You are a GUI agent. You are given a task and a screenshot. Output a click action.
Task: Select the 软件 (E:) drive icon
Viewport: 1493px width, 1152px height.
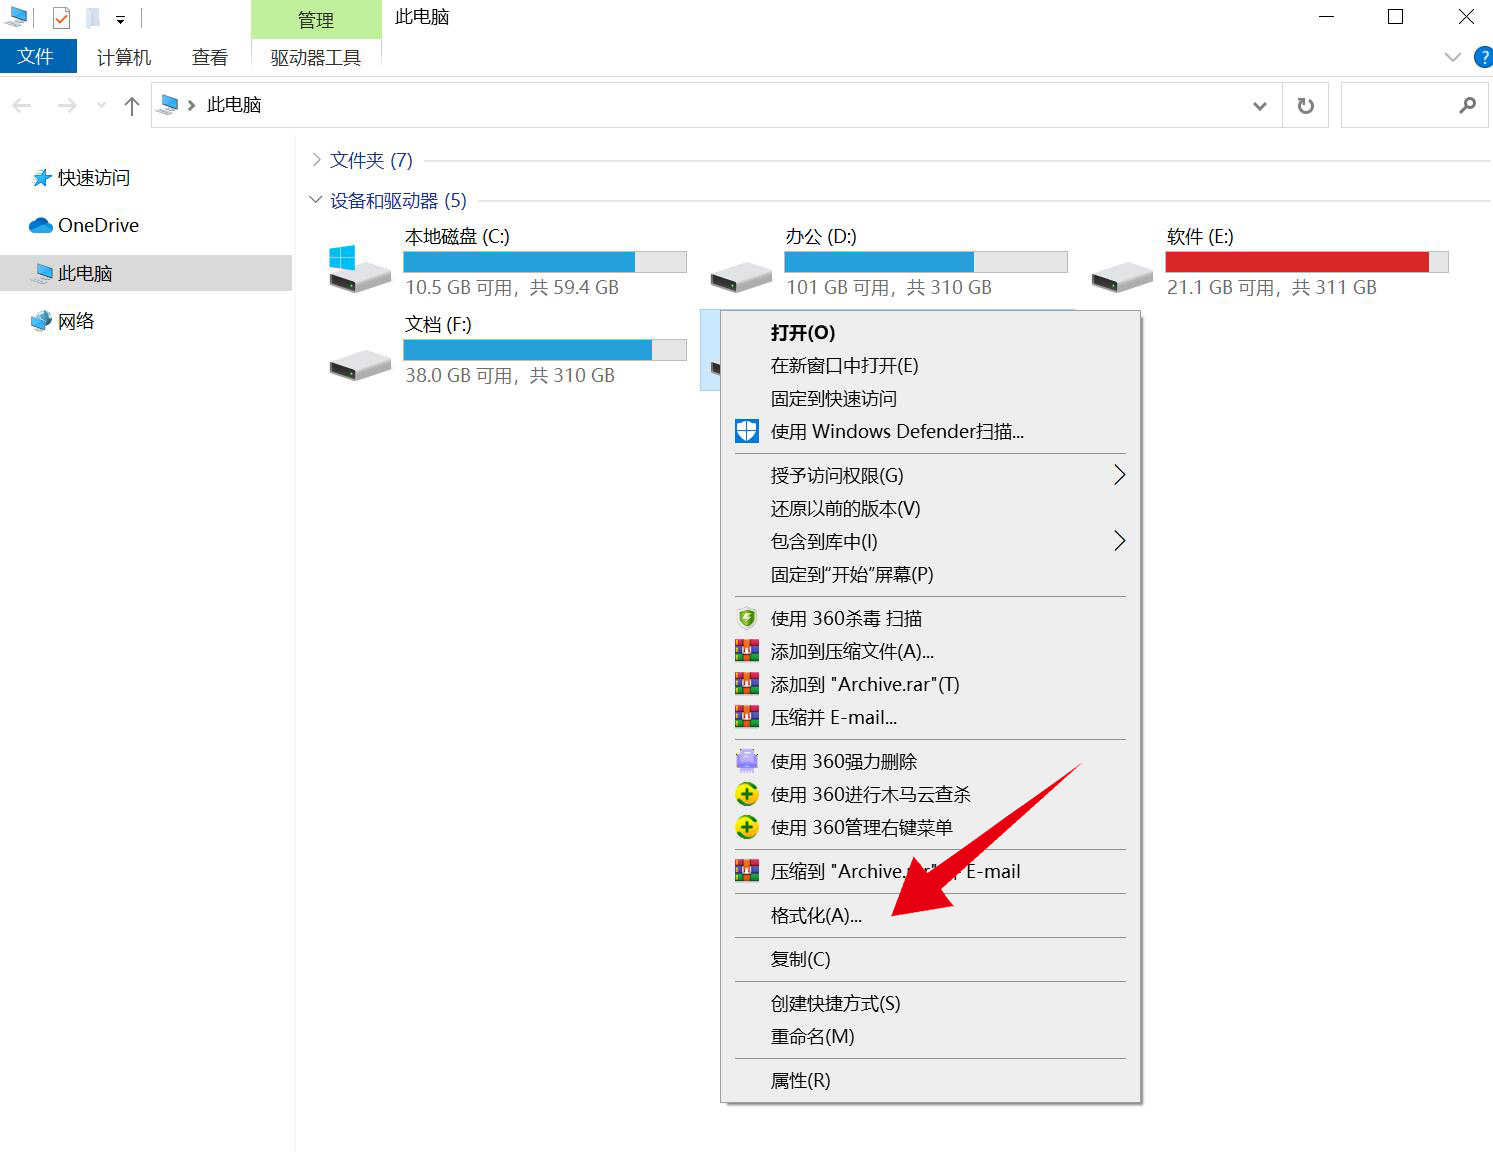pos(1122,276)
